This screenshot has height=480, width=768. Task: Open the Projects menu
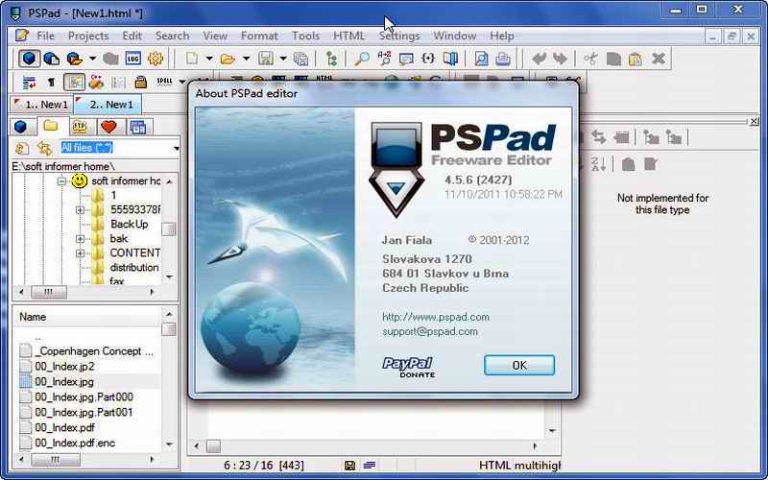click(88, 36)
